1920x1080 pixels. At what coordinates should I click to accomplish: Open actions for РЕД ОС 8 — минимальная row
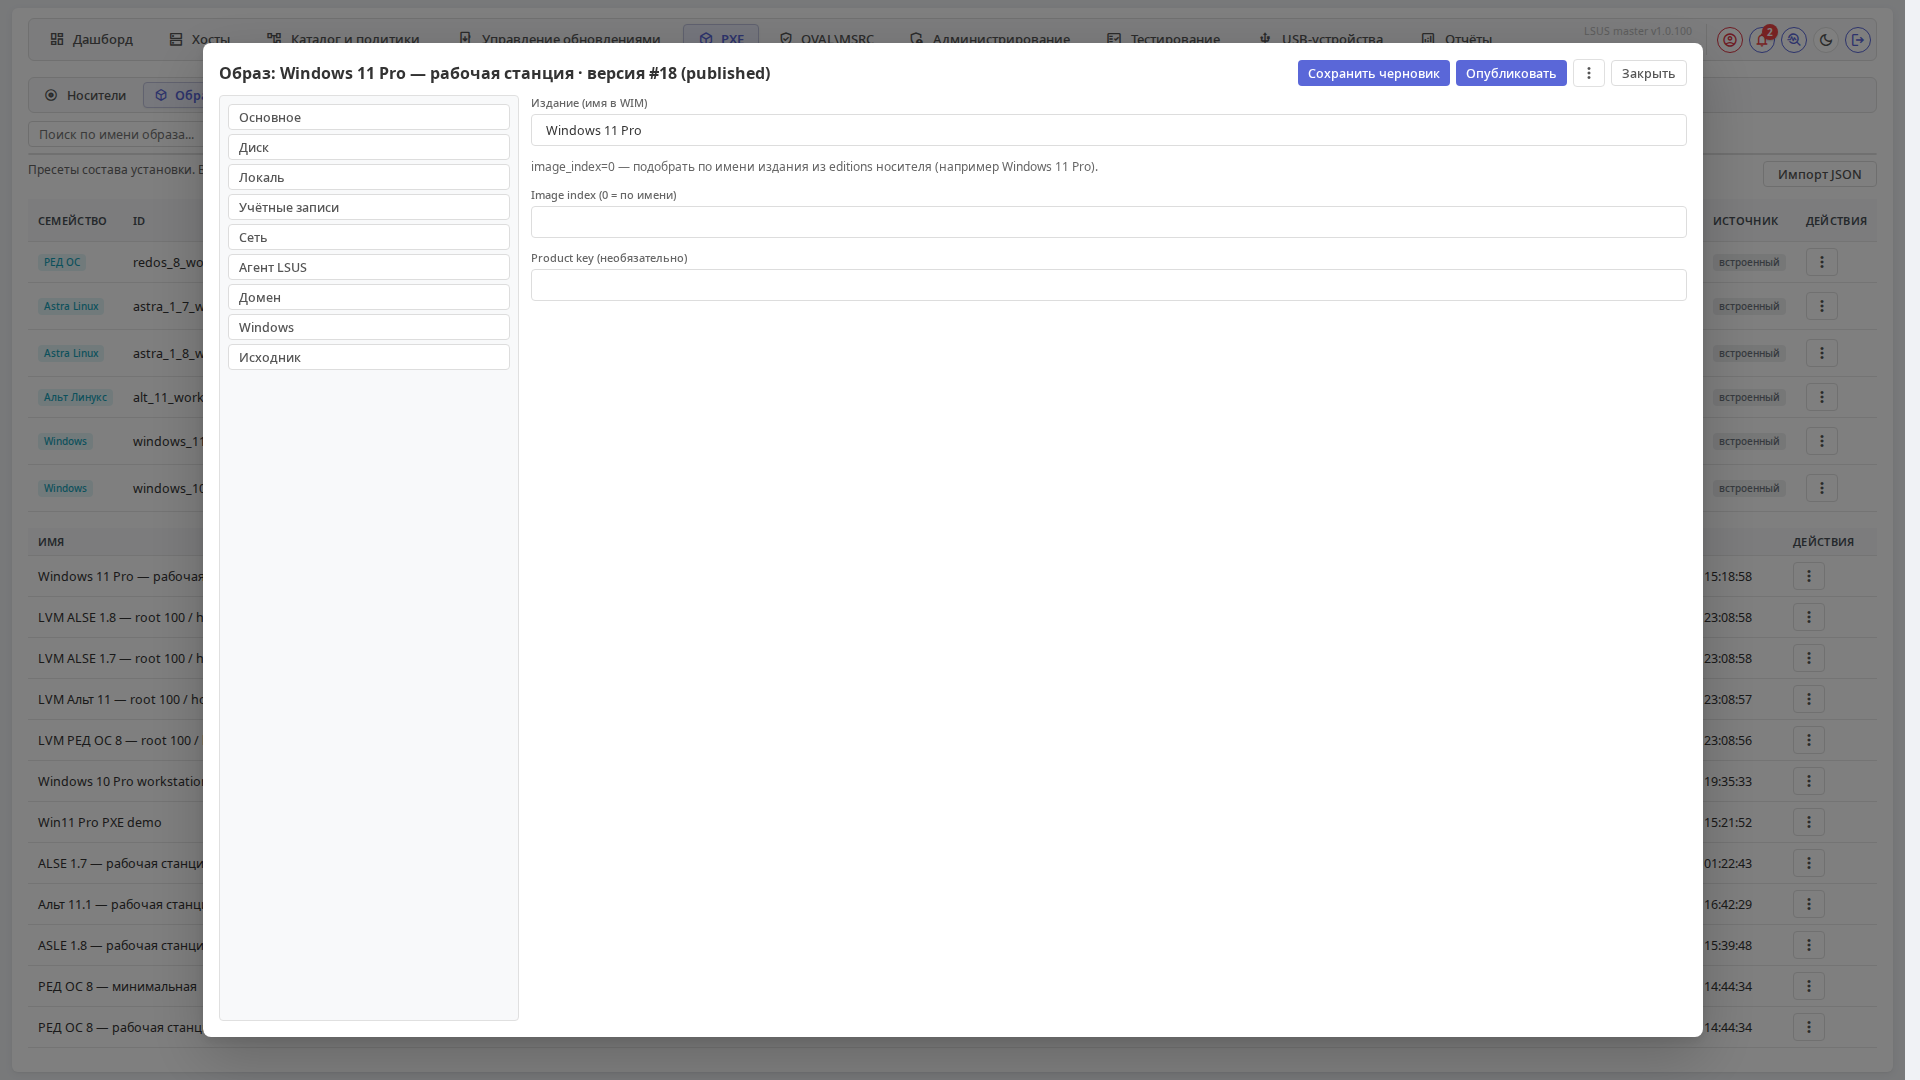pos(1809,986)
